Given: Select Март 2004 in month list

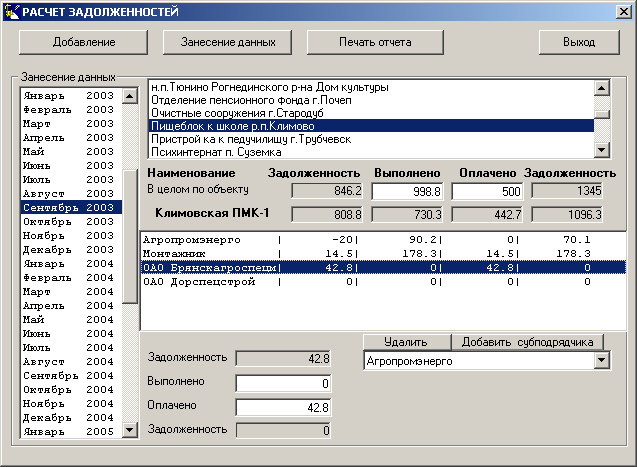Looking at the screenshot, I should click(x=72, y=292).
